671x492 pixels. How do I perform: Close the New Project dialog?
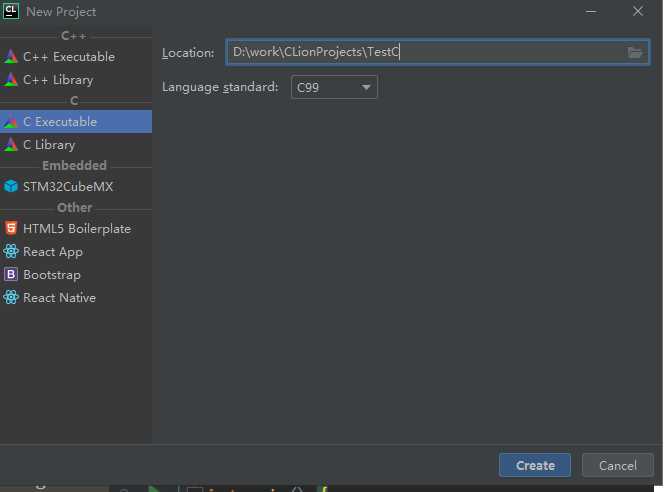pyautogui.click(x=638, y=12)
